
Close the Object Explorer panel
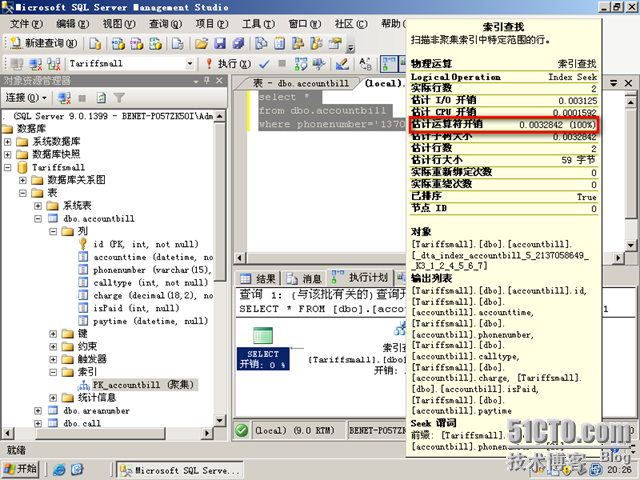click(x=219, y=80)
